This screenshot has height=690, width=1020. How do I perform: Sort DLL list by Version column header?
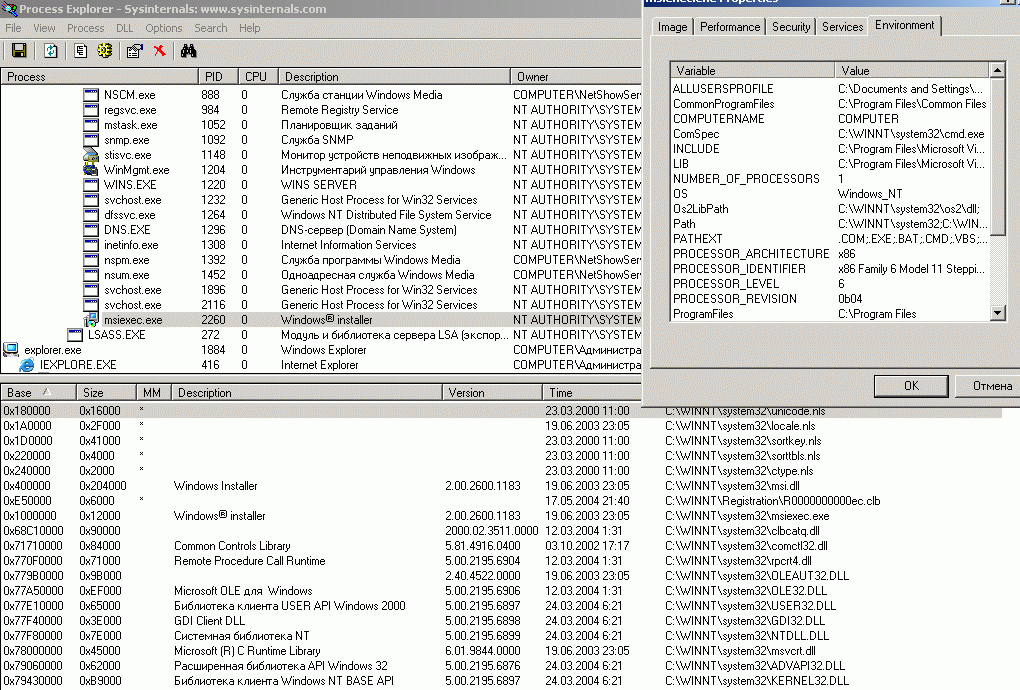[x=492, y=393]
